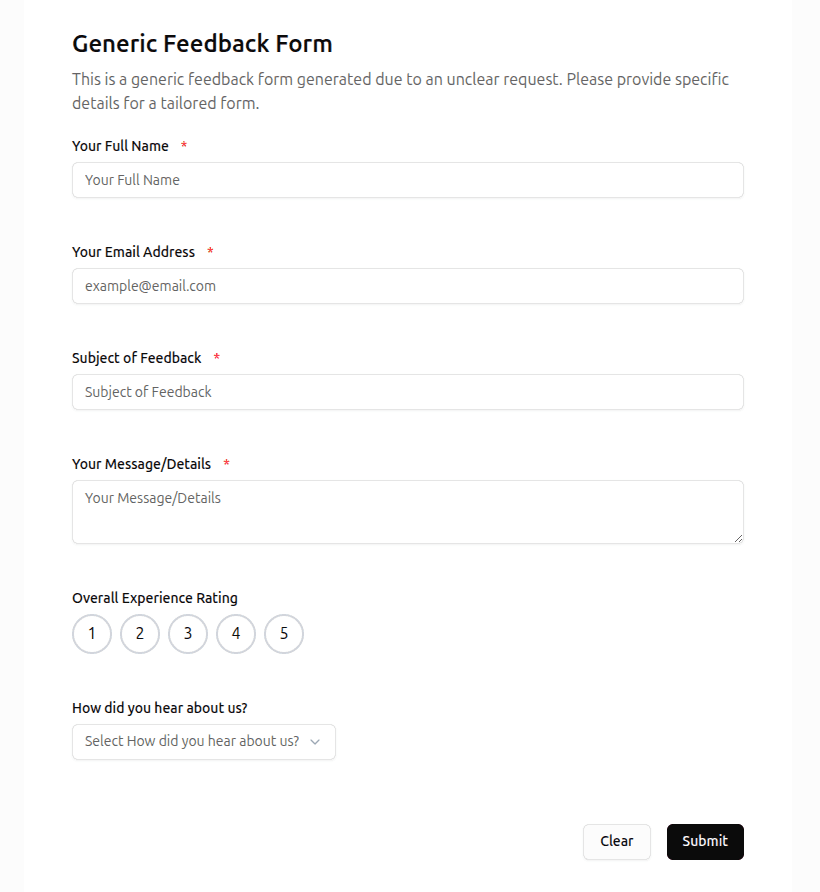This screenshot has height=892, width=820.
Task: Submit the feedback form
Action: [x=705, y=842]
